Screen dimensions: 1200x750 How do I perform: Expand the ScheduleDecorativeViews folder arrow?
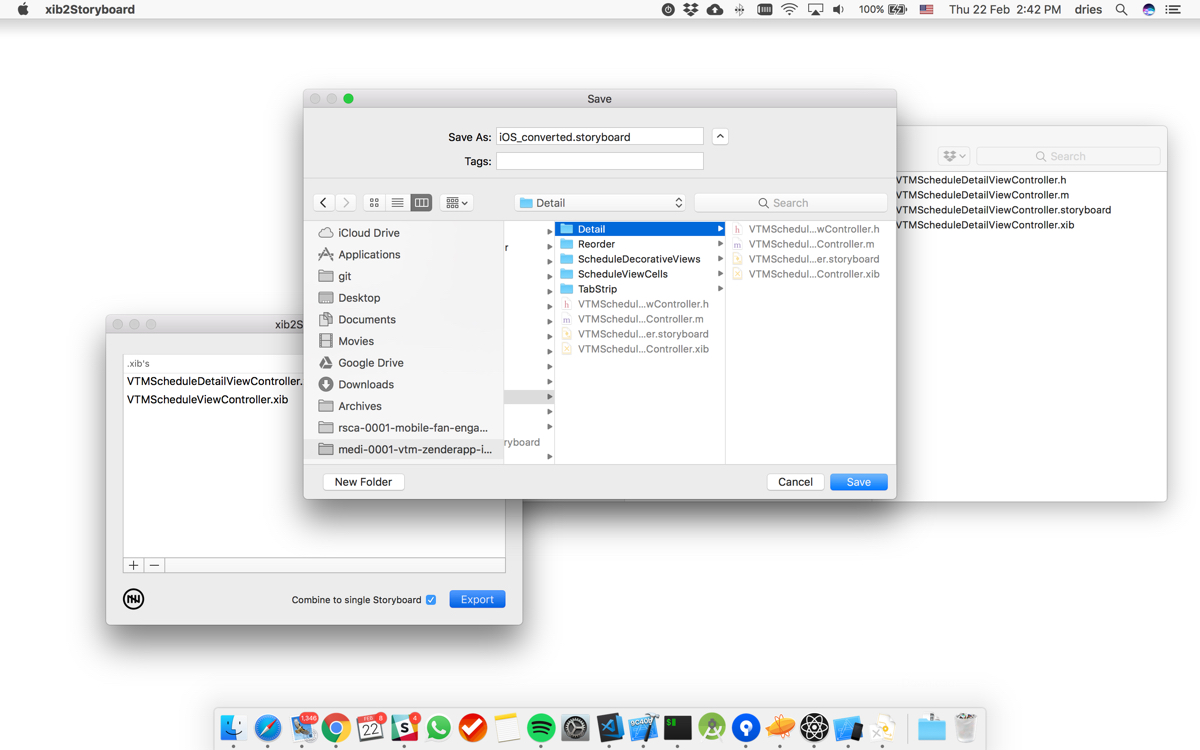point(720,259)
